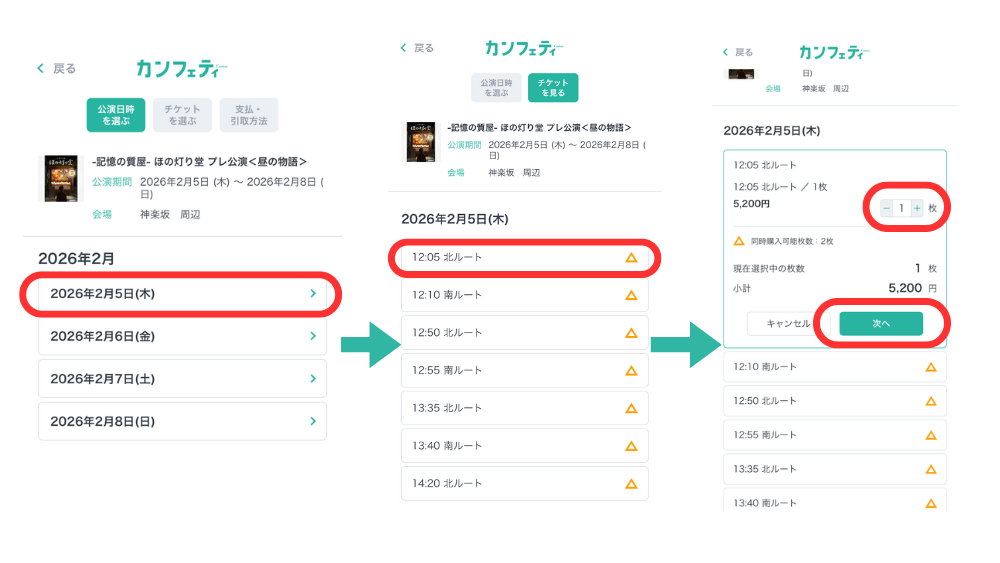The image size is (1000, 563).
Task: Select the チケットを見る tab in the middle panel
Action: point(552,87)
